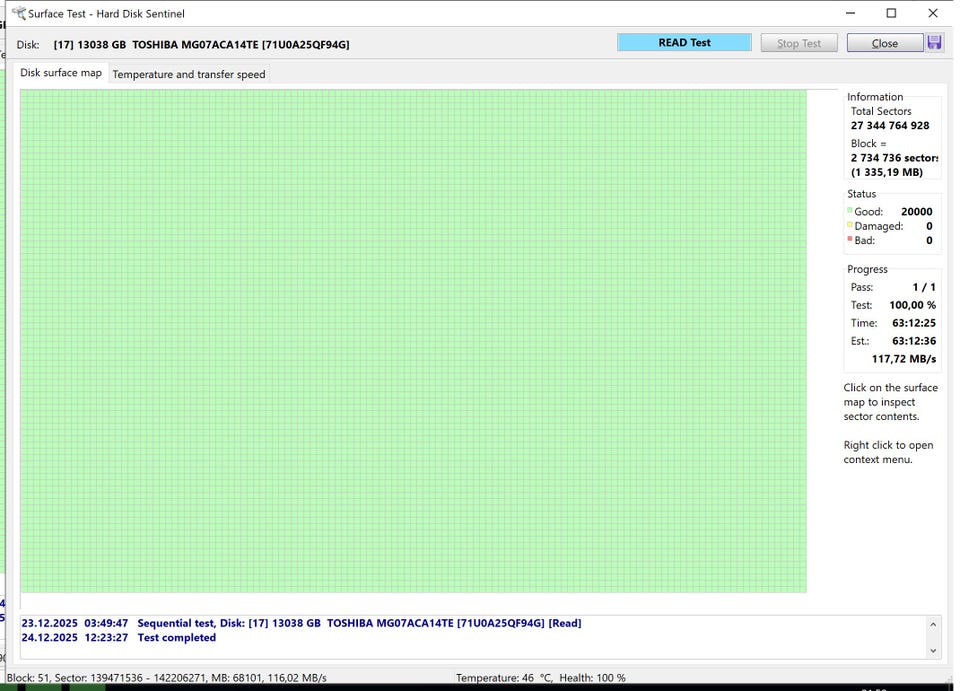960x691 pixels.
Task: Click the Stop Test button
Action: (799, 43)
